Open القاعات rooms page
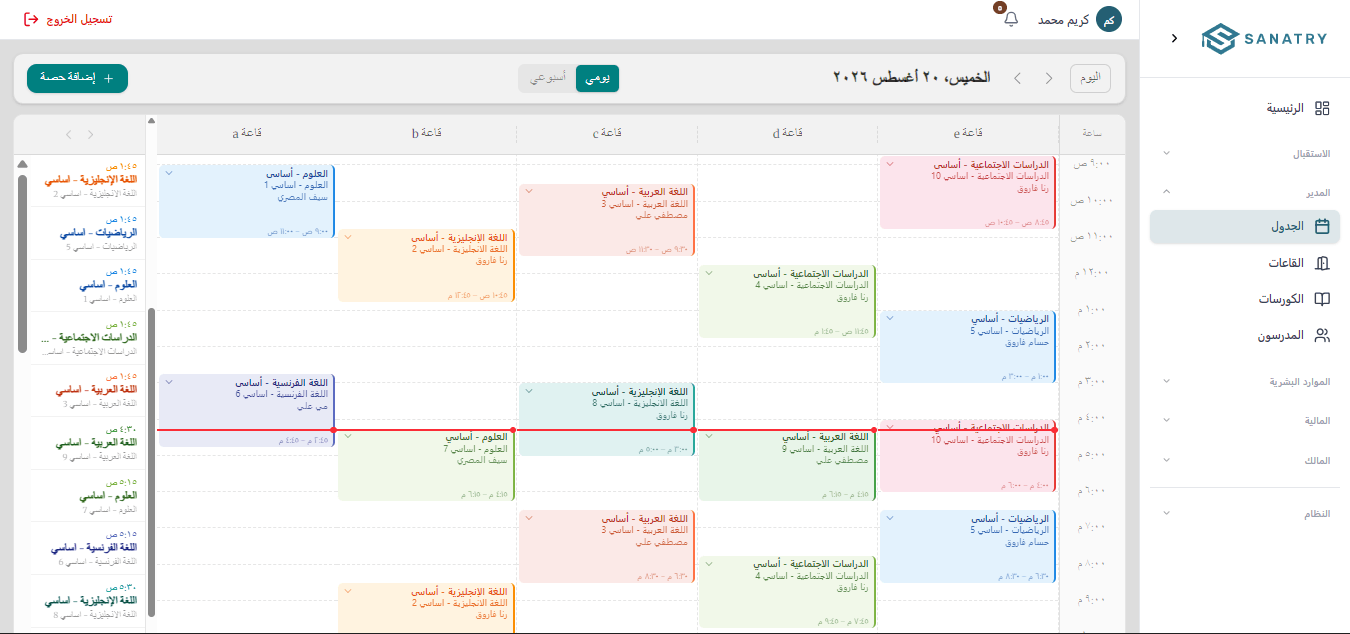Image resolution: width=1350 pixels, height=634 pixels. click(x=1245, y=263)
